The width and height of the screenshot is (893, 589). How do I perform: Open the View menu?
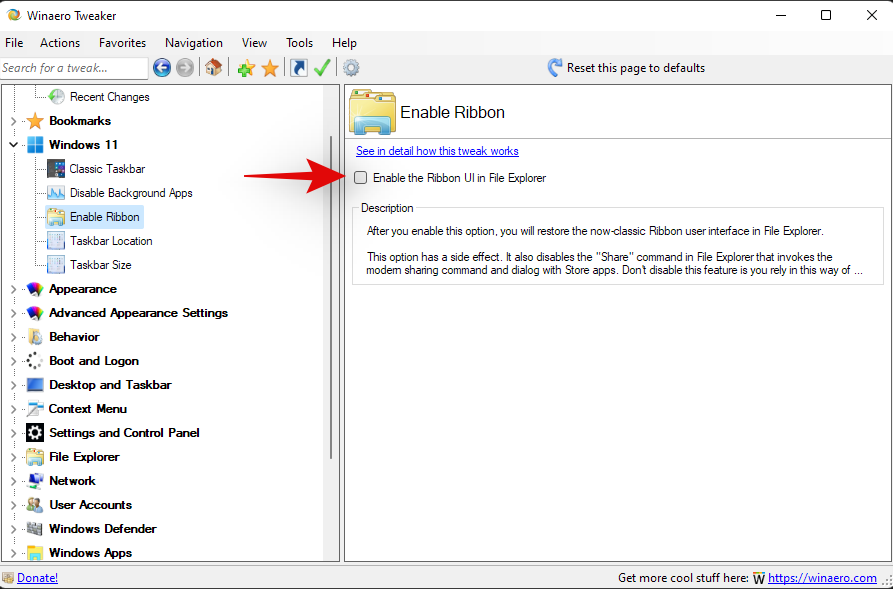pyautogui.click(x=254, y=43)
